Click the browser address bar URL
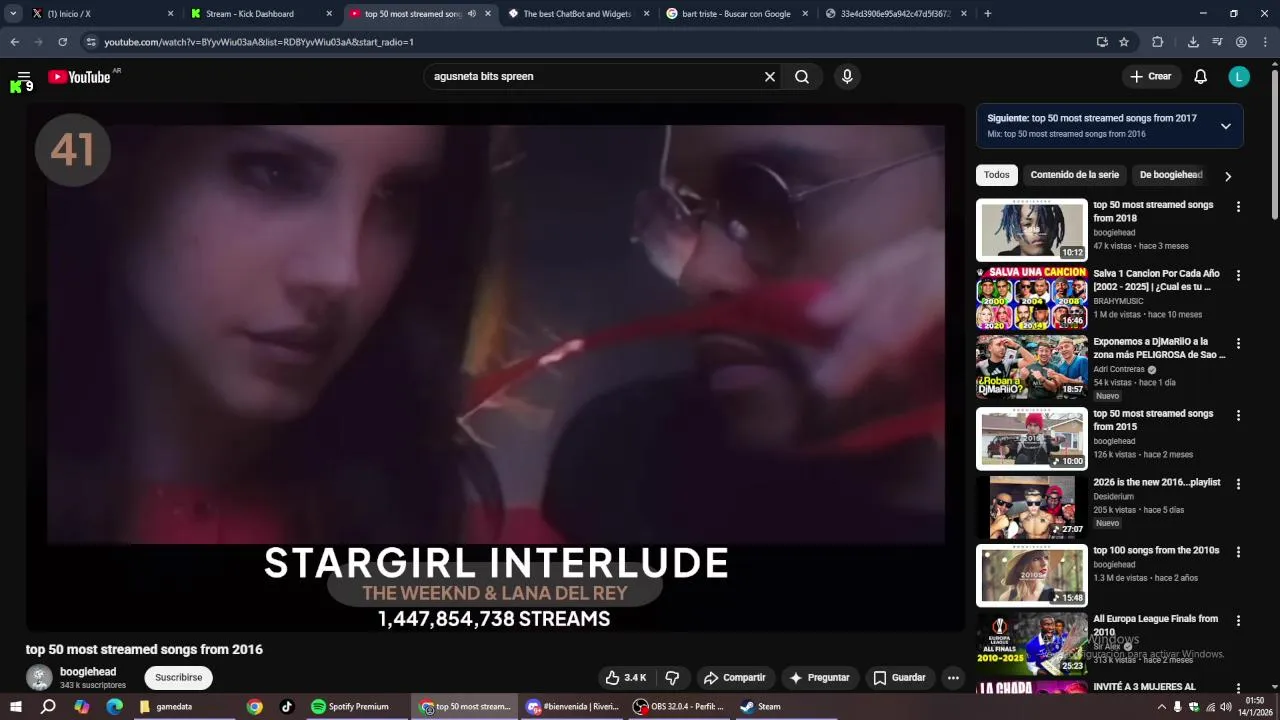 [x=259, y=42]
